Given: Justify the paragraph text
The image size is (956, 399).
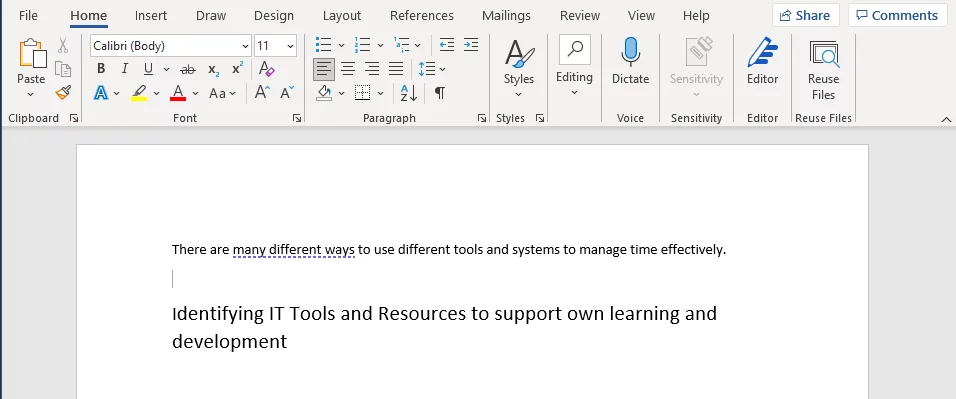Looking at the screenshot, I should [396, 69].
